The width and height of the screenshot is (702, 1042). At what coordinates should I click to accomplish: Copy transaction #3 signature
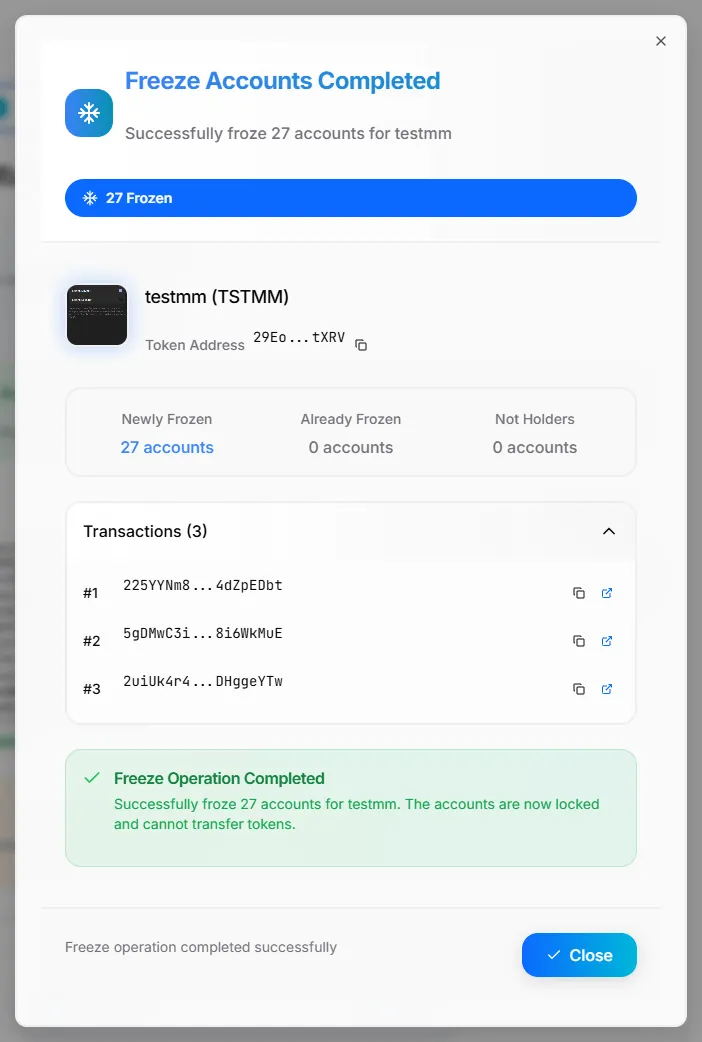click(578, 689)
